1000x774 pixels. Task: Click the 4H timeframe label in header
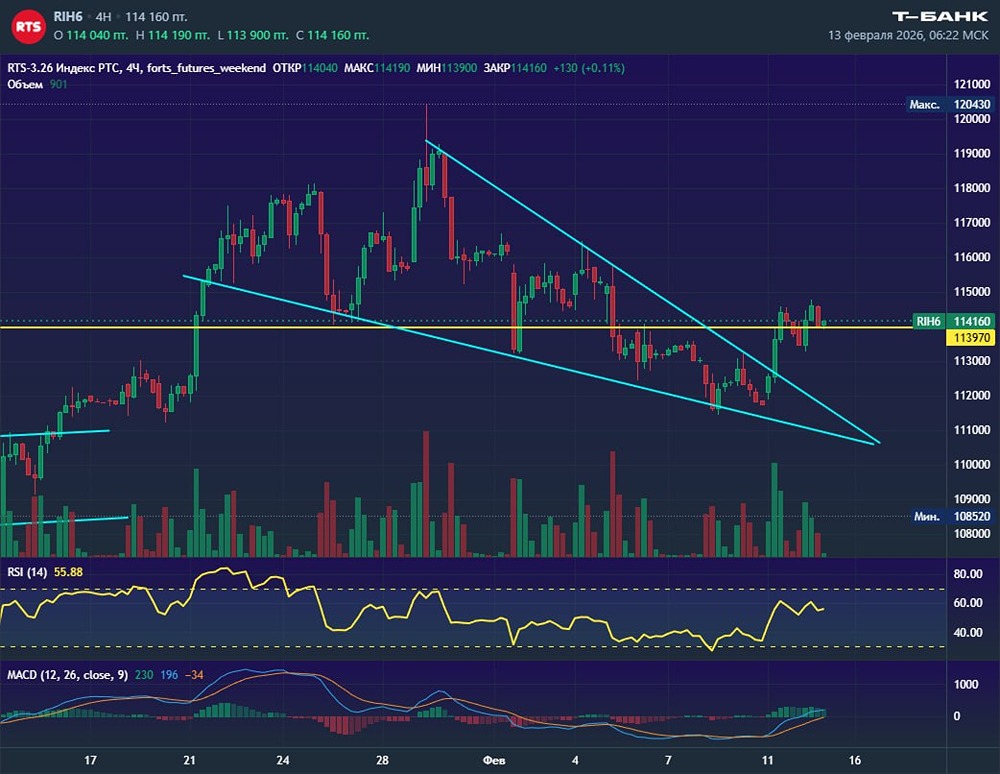[103, 17]
